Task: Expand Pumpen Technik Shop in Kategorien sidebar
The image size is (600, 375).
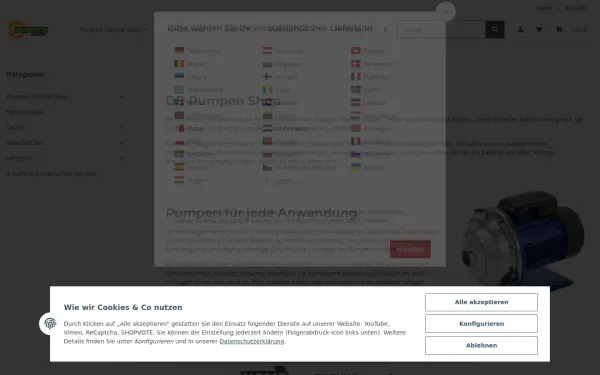Action: pos(122,97)
